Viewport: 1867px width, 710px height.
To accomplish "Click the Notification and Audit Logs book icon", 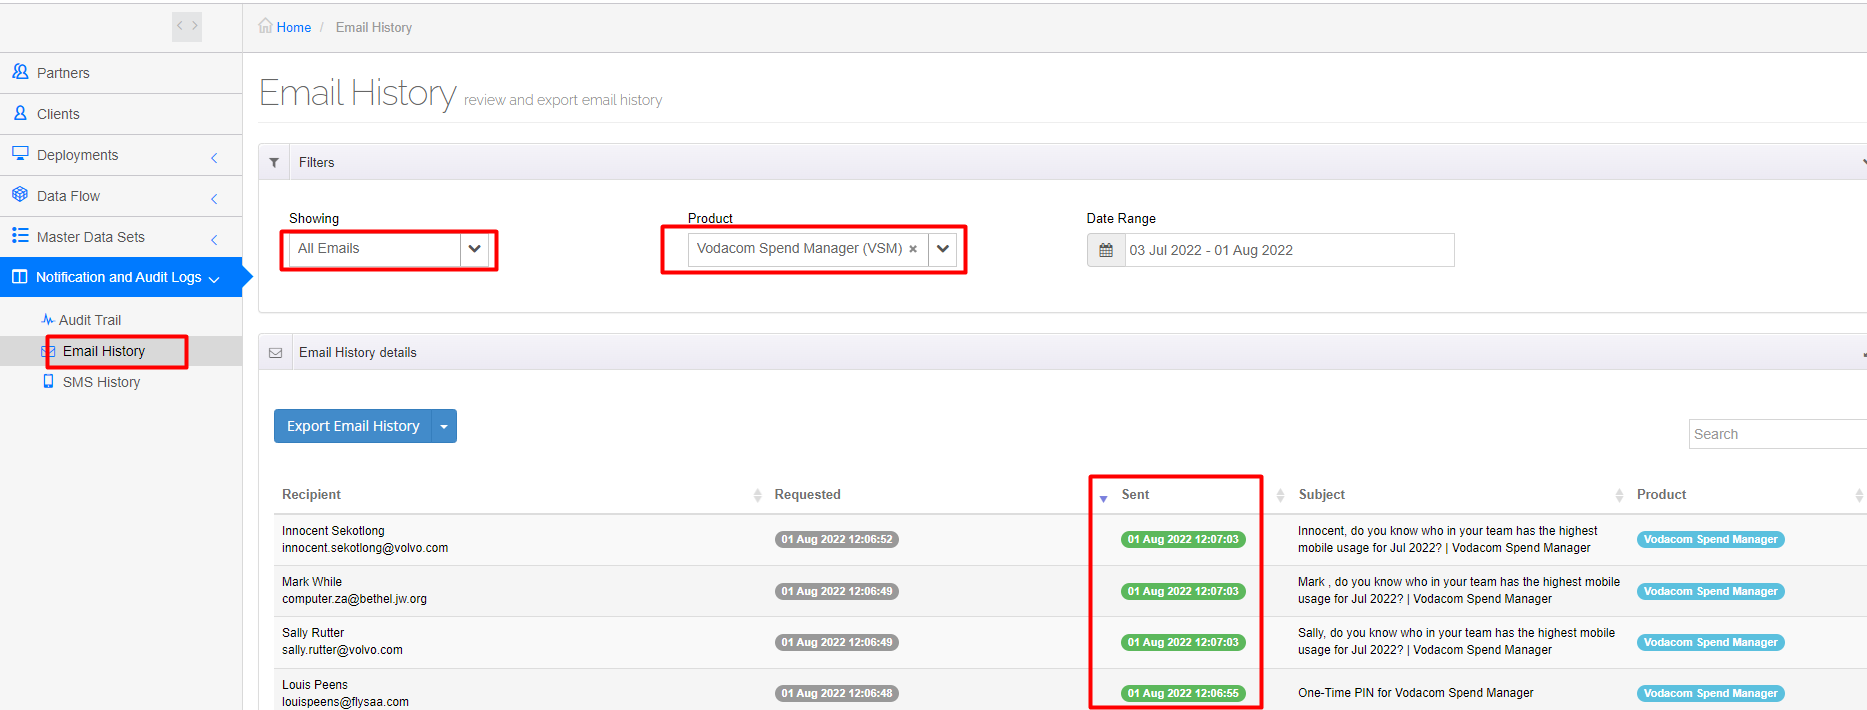I will tap(20, 277).
